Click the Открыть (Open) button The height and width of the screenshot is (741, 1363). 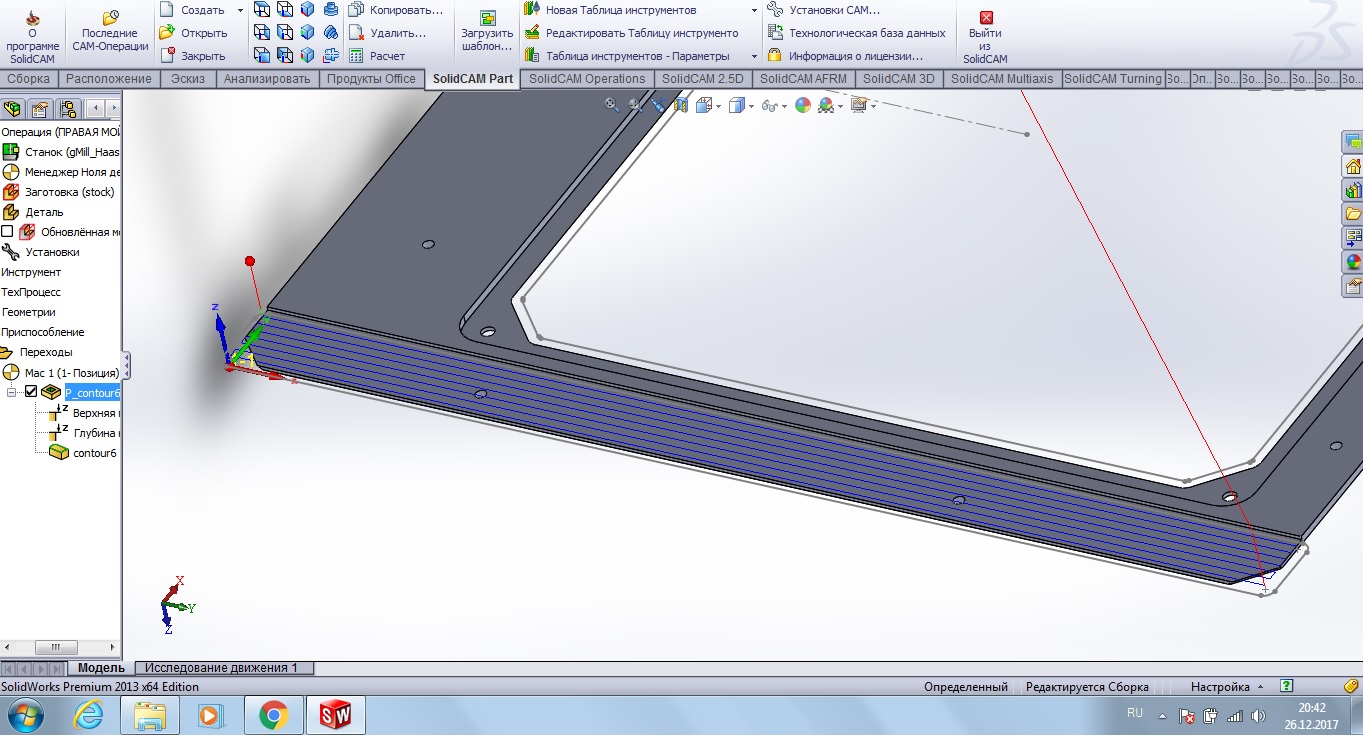pyautogui.click(x=194, y=33)
